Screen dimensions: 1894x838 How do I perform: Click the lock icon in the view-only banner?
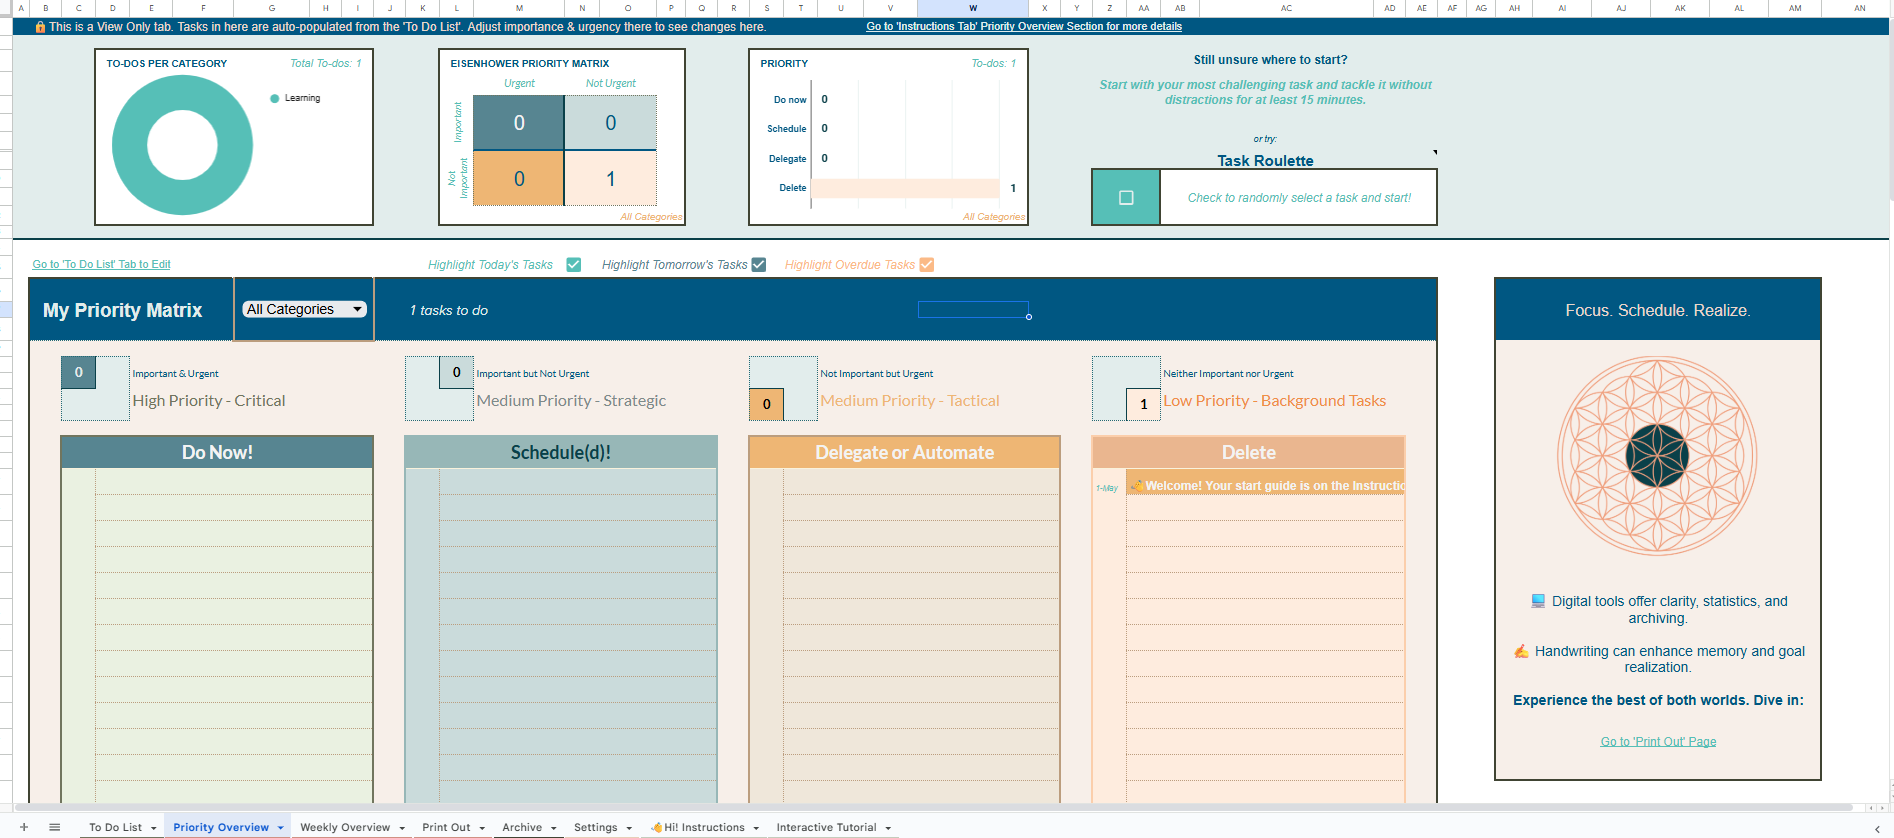coord(40,27)
